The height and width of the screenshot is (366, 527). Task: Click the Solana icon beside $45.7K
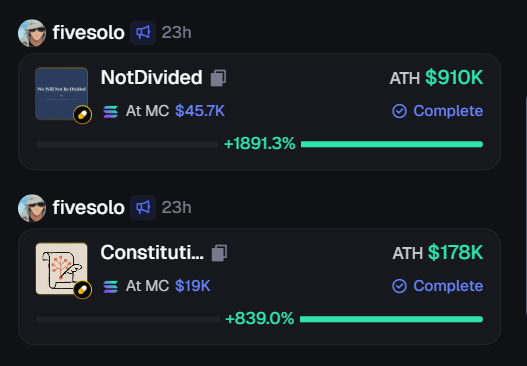click(111, 111)
